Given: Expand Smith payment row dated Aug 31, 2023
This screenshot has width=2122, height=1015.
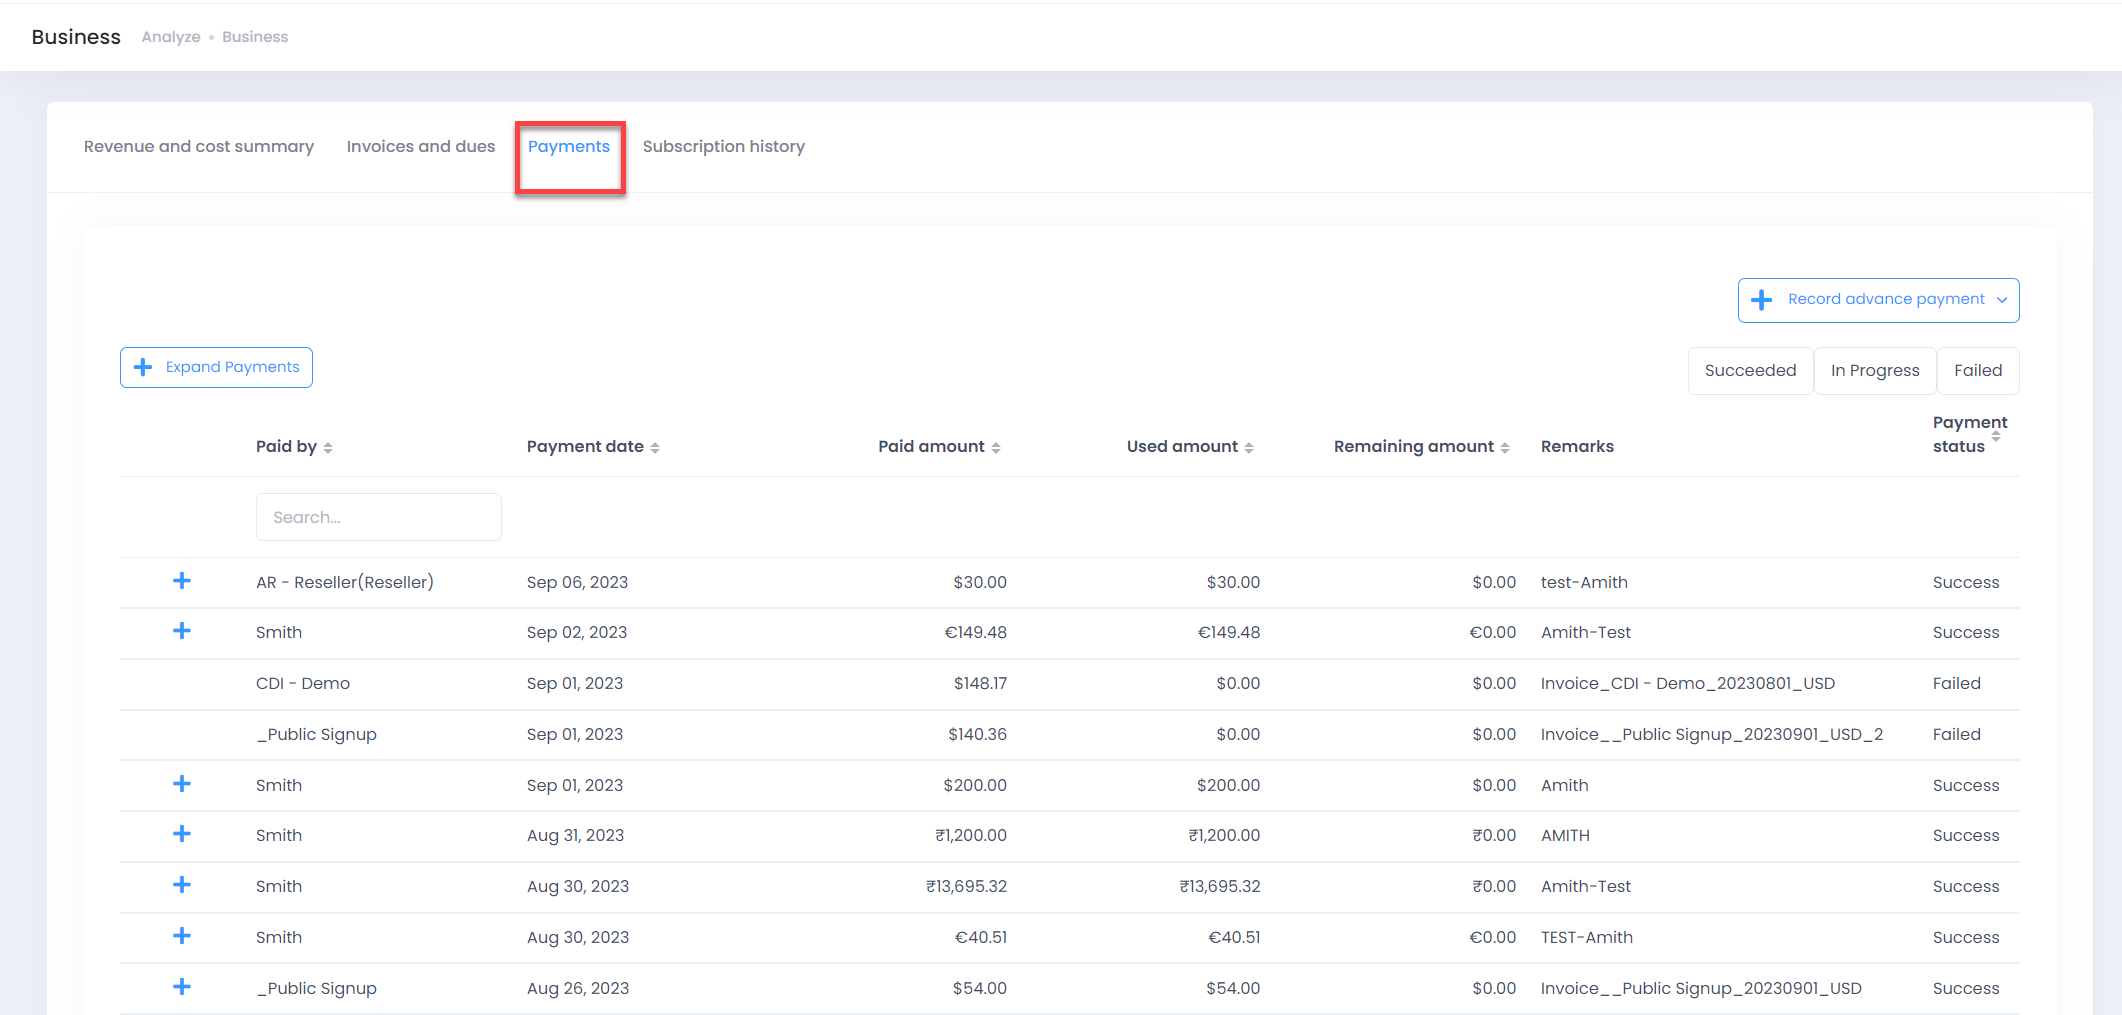Looking at the screenshot, I should tap(182, 834).
